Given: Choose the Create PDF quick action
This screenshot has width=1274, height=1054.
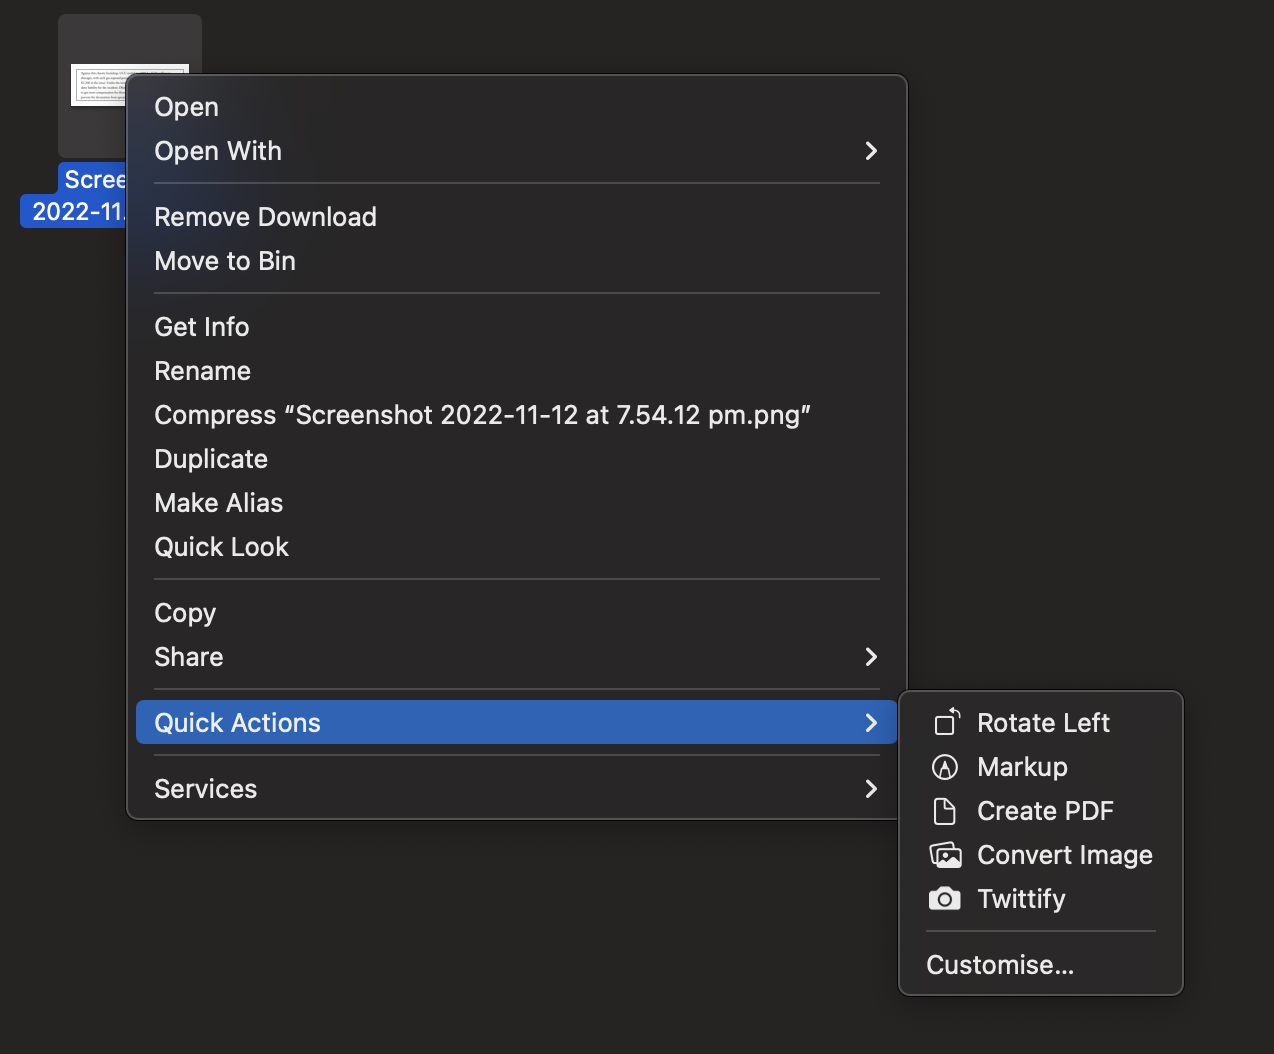Looking at the screenshot, I should 1044,811.
